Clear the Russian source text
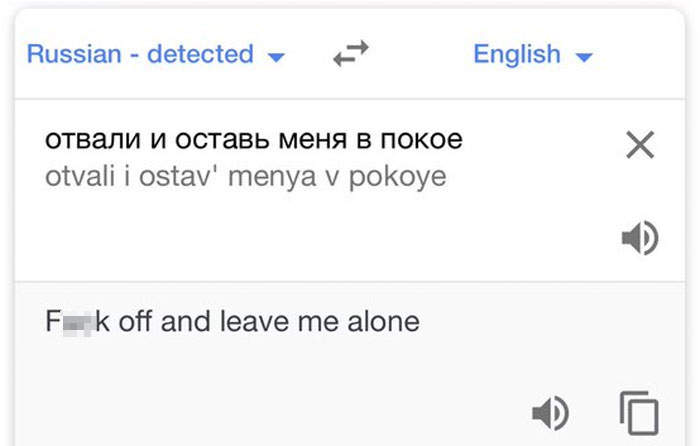Image resolution: width=700 pixels, height=446 pixels. tap(639, 146)
